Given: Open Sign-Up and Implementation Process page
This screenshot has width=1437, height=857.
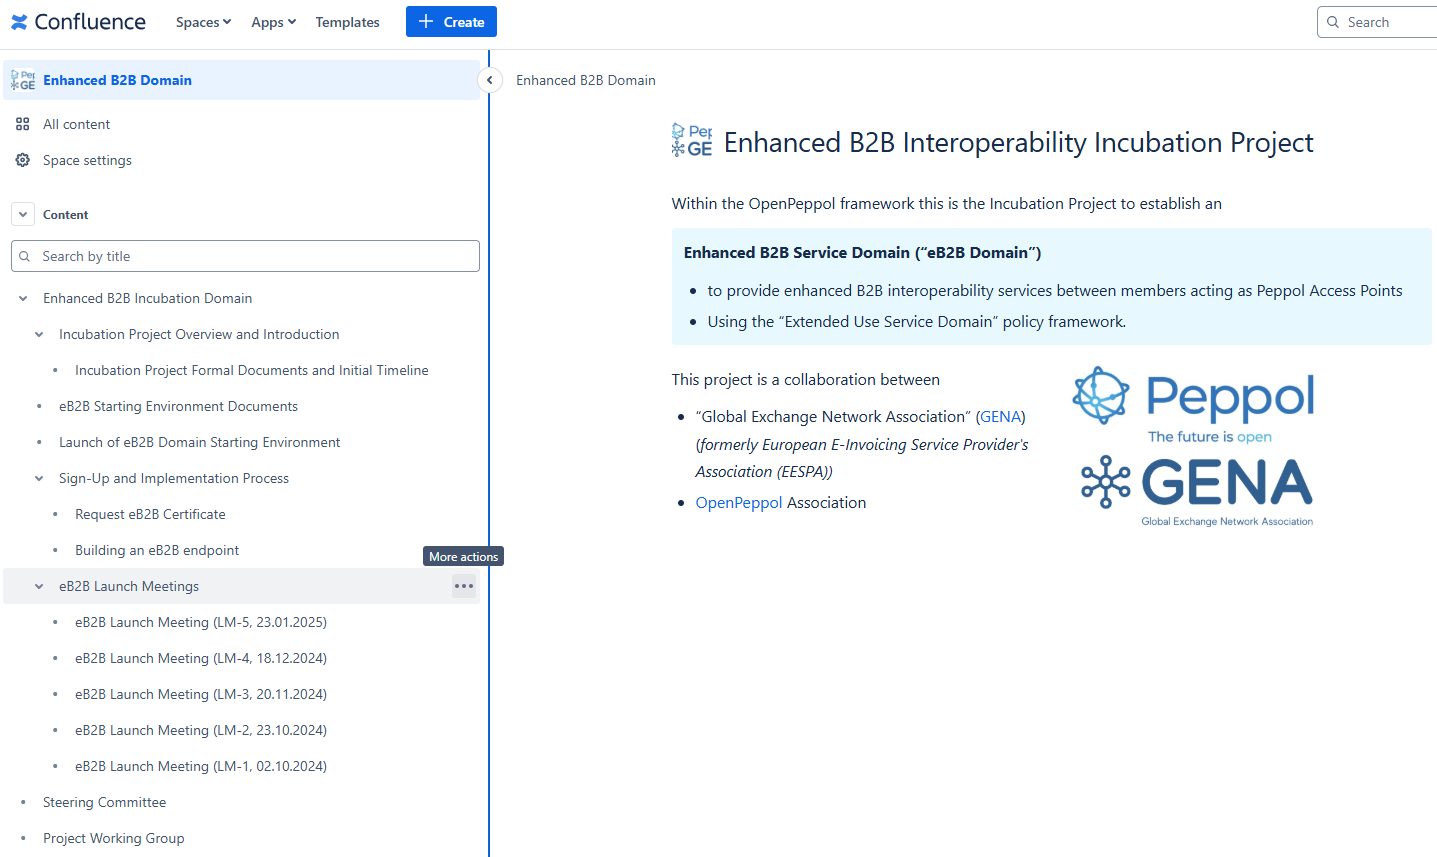Looking at the screenshot, I should (x=174, y=478).
